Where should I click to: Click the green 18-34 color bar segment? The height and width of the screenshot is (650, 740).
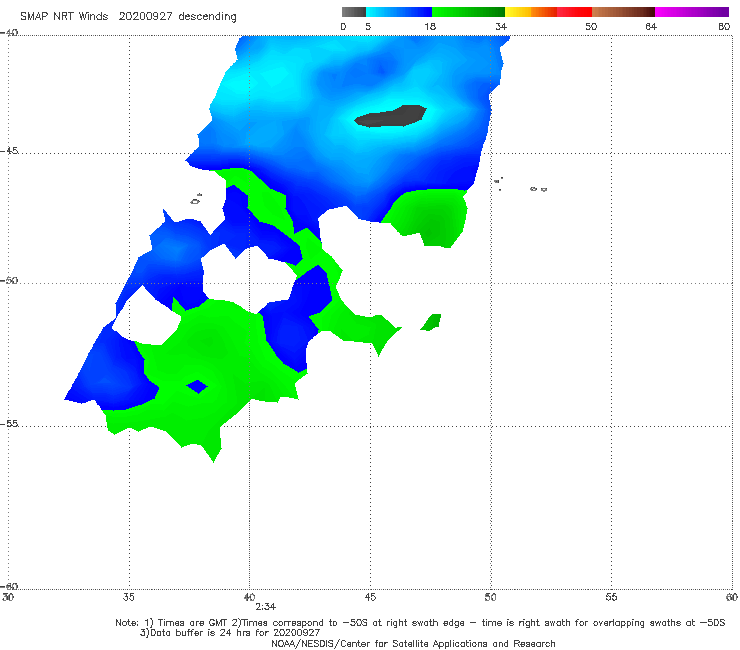click(468, 12)
